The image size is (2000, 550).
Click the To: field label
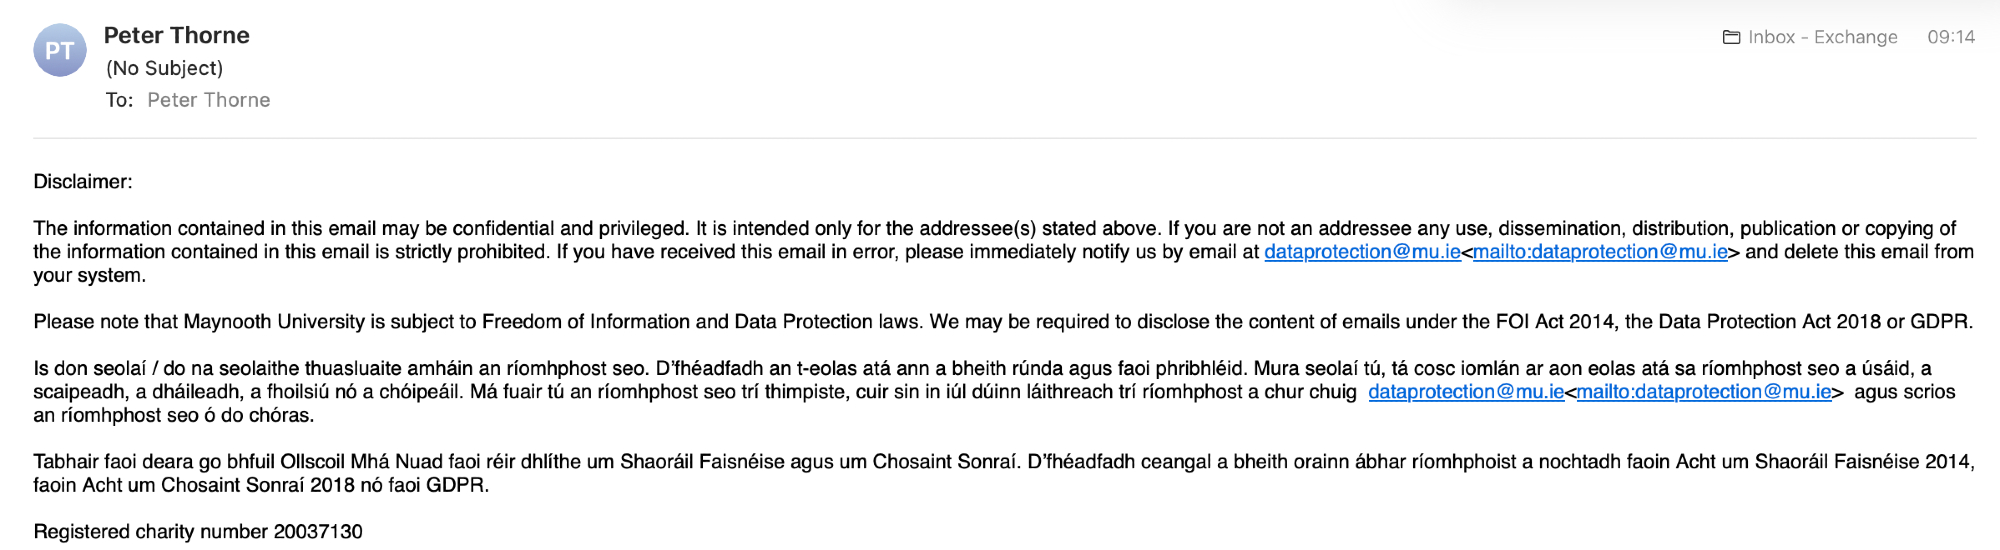119,100
